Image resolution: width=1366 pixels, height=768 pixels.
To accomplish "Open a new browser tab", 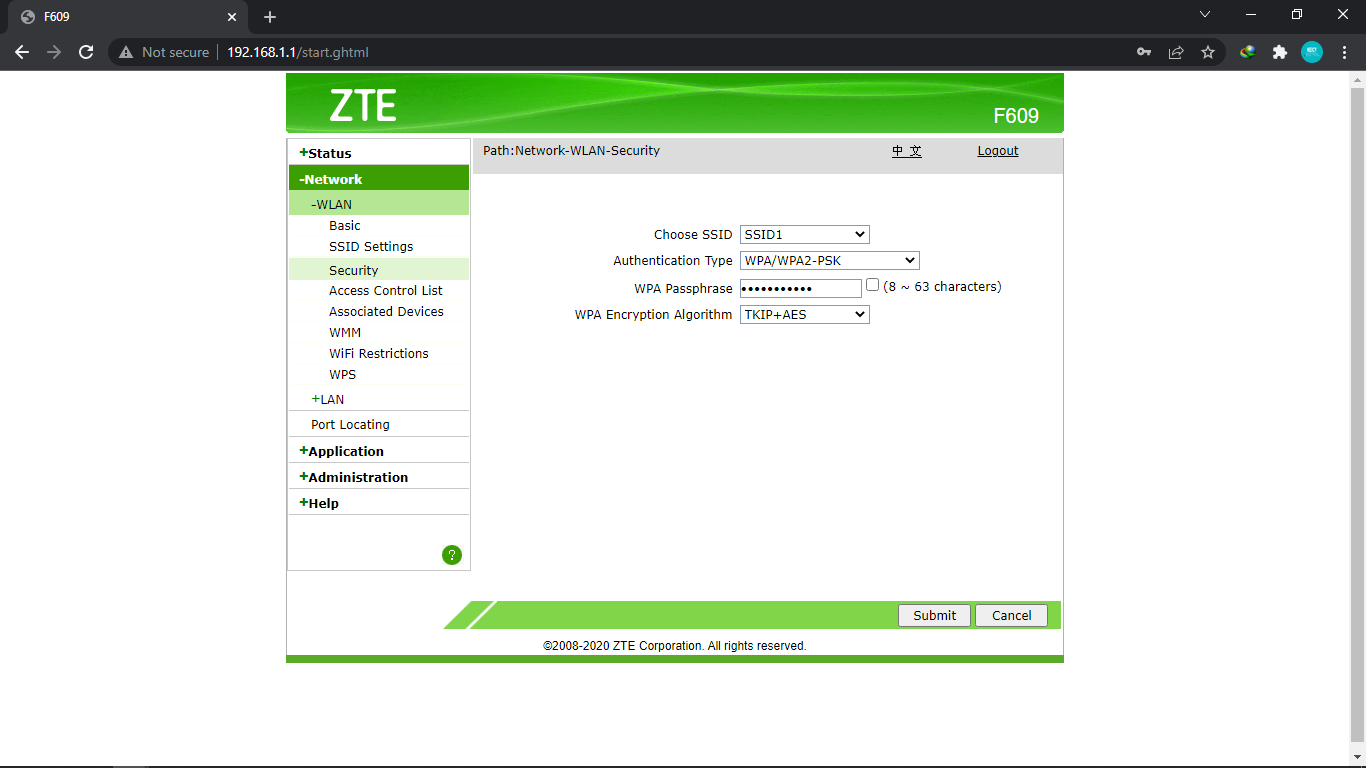I will 270,17.
